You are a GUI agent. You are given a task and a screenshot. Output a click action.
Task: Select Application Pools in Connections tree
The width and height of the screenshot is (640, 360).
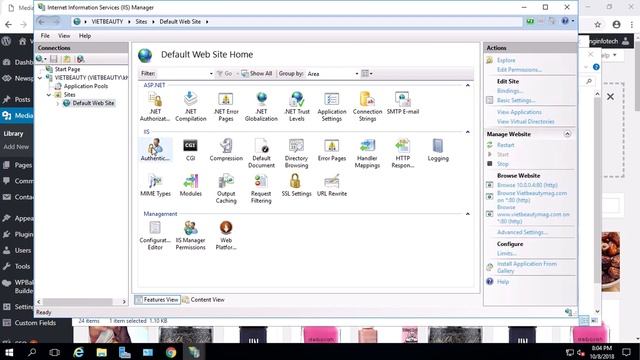pos(86,86)
